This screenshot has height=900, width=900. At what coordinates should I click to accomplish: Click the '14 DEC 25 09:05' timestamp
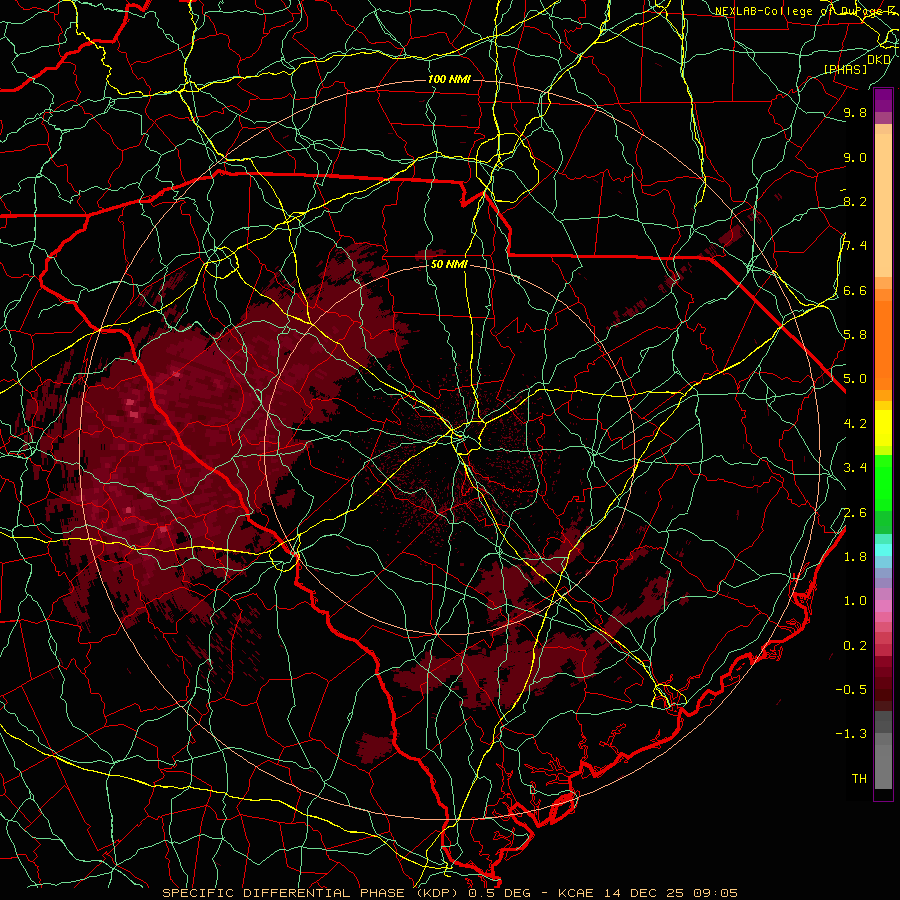click(x=670, y=893)
